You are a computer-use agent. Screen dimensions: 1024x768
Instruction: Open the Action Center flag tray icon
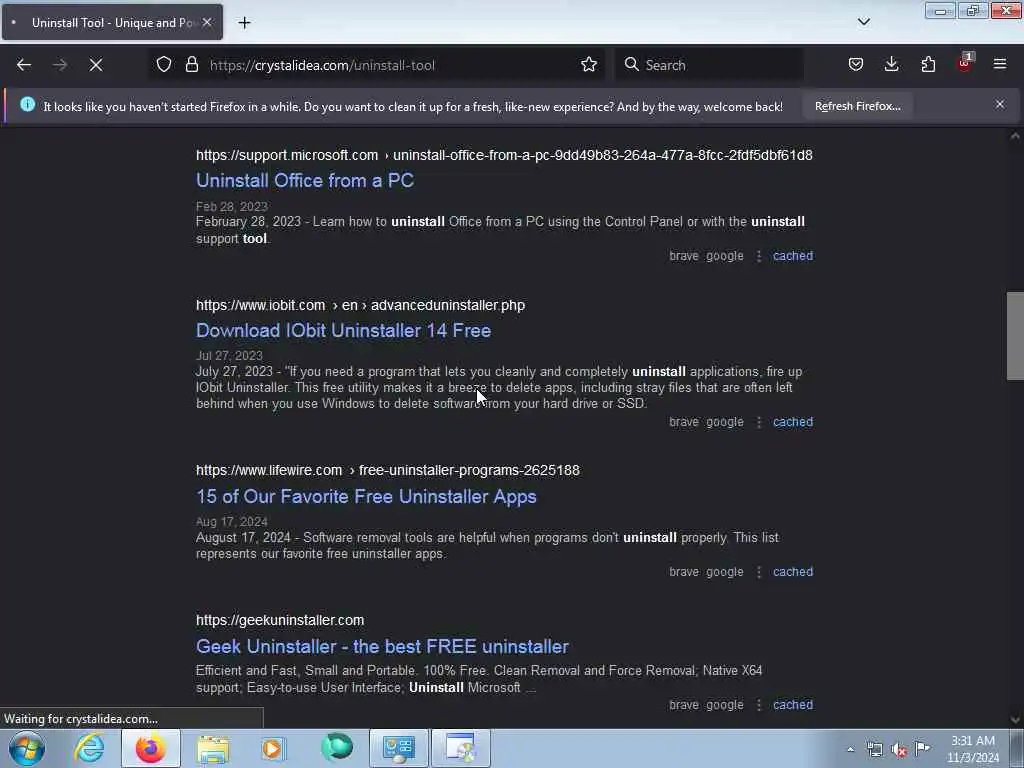click(x=922, y=748)
